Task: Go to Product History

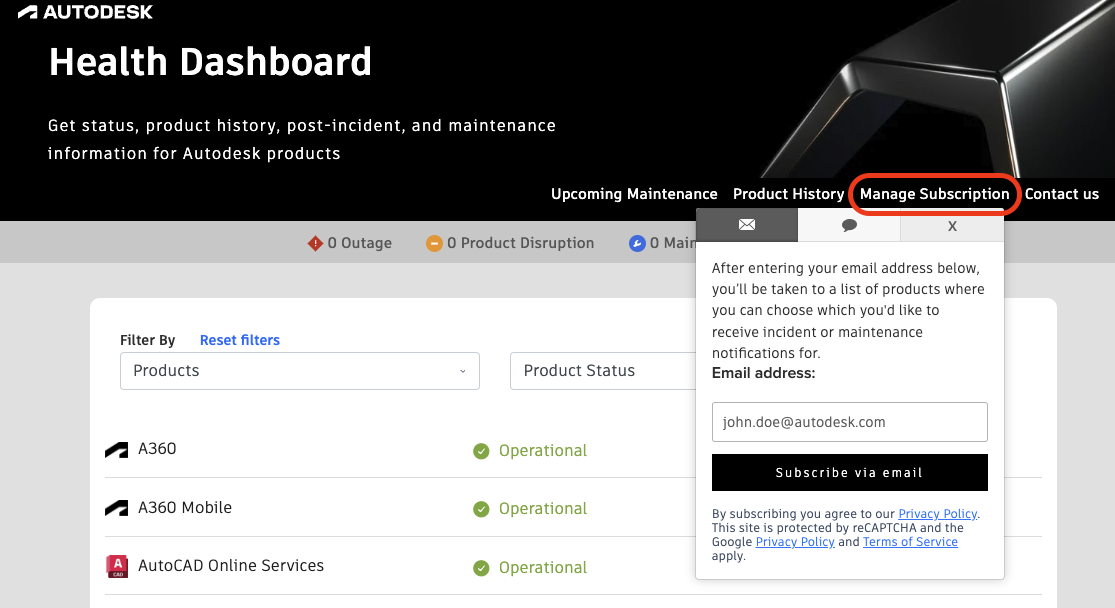Action: pos(788,194)
